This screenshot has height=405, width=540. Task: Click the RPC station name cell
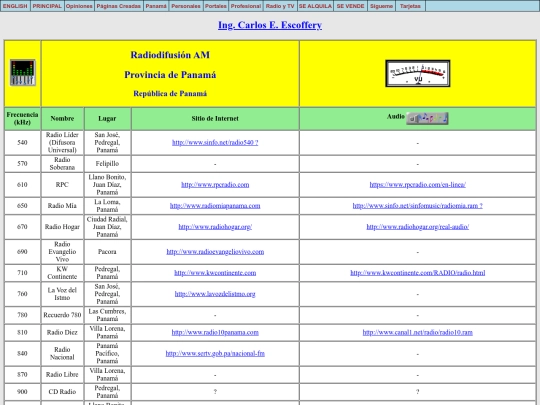62,185
